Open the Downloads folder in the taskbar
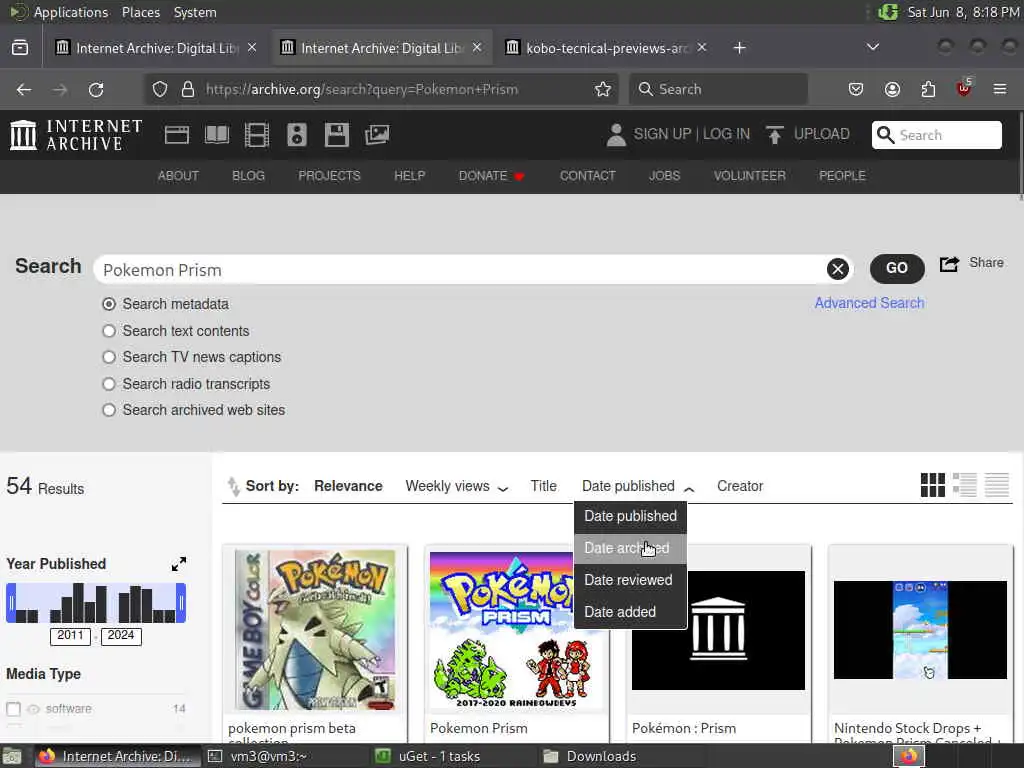The width and height of the screenshot is (1024, 768). point(590,756)
